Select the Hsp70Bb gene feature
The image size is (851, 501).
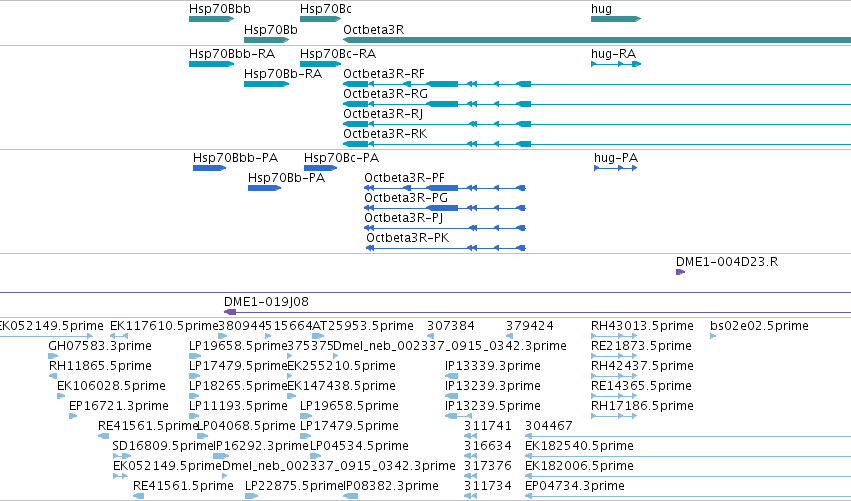coord(266,40)
